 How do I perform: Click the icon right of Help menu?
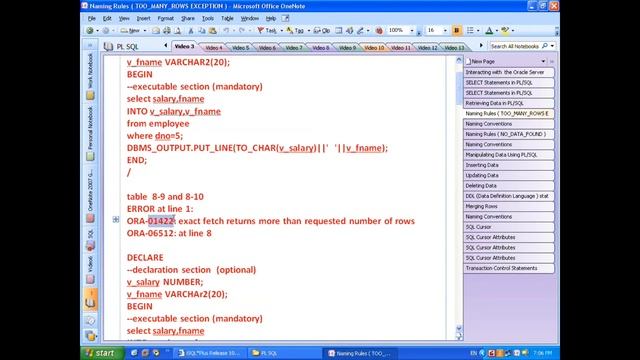(286, 18)
